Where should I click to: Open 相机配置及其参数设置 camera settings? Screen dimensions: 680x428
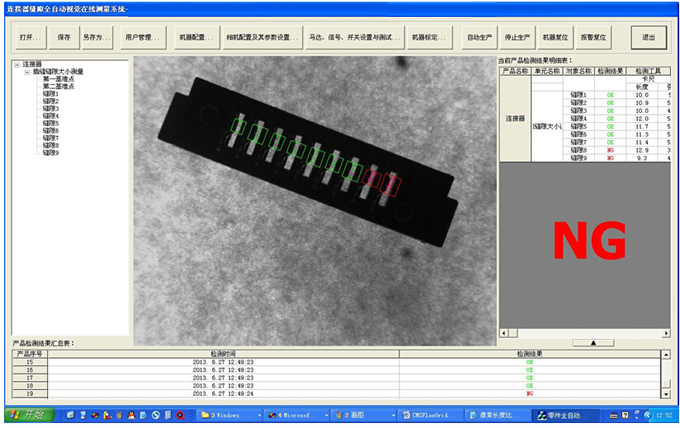pos(262,37)
